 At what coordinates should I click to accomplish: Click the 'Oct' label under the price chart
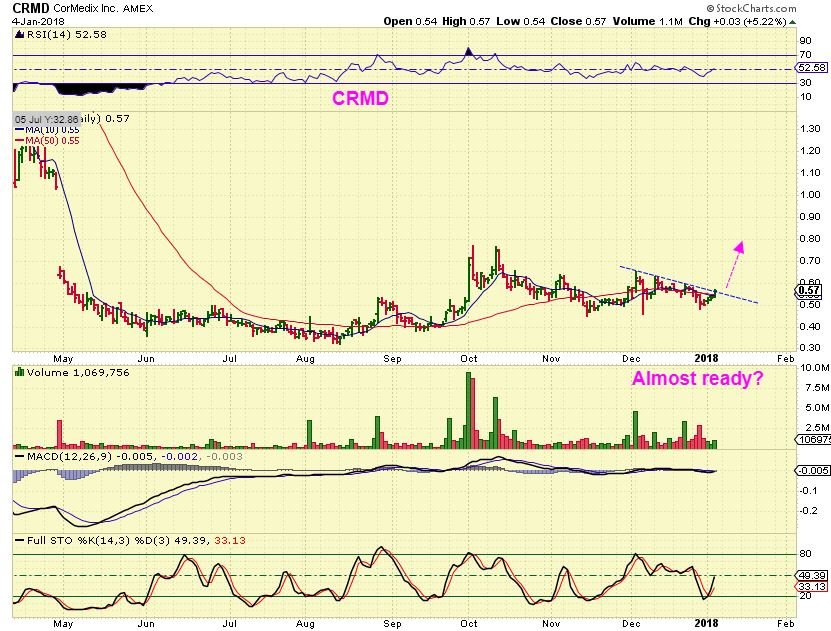(x=468, y=359)
